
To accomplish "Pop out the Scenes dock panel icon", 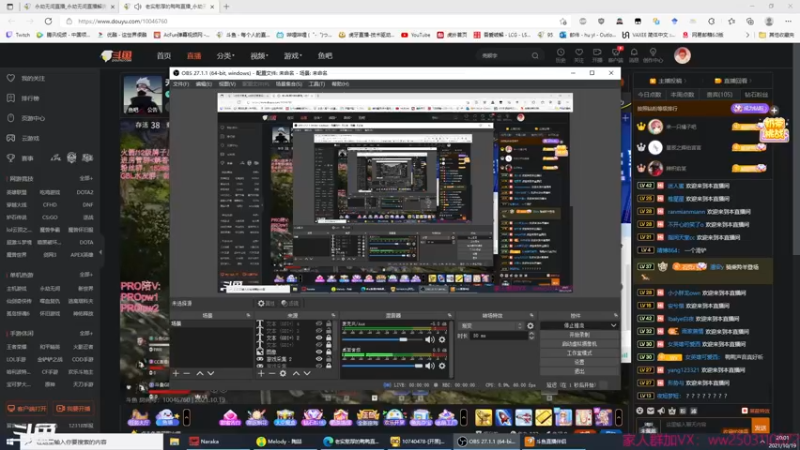I will (248, 315).
